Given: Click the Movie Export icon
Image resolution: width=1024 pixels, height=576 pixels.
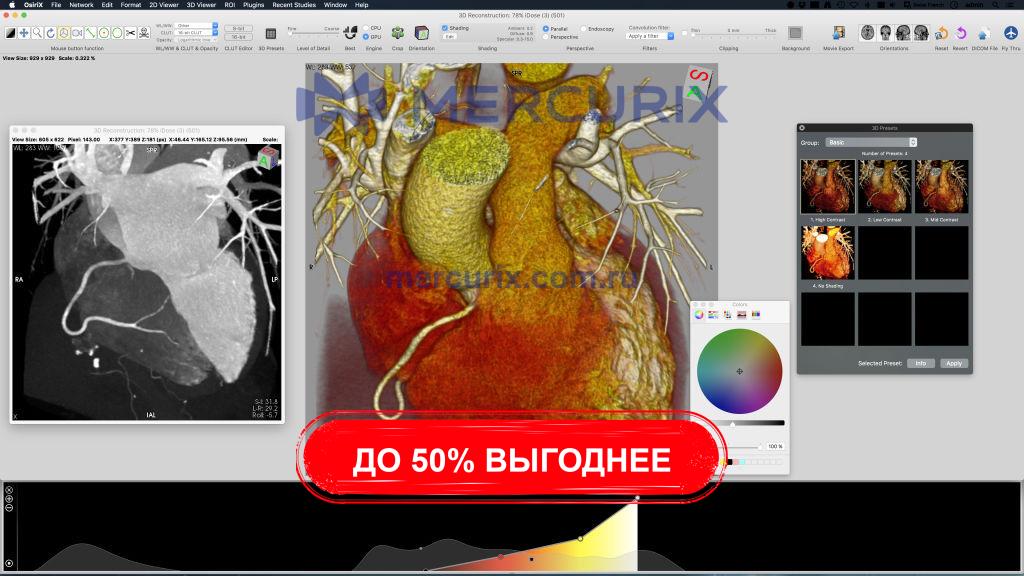Looking at the screenshot, I should (839, 33).
